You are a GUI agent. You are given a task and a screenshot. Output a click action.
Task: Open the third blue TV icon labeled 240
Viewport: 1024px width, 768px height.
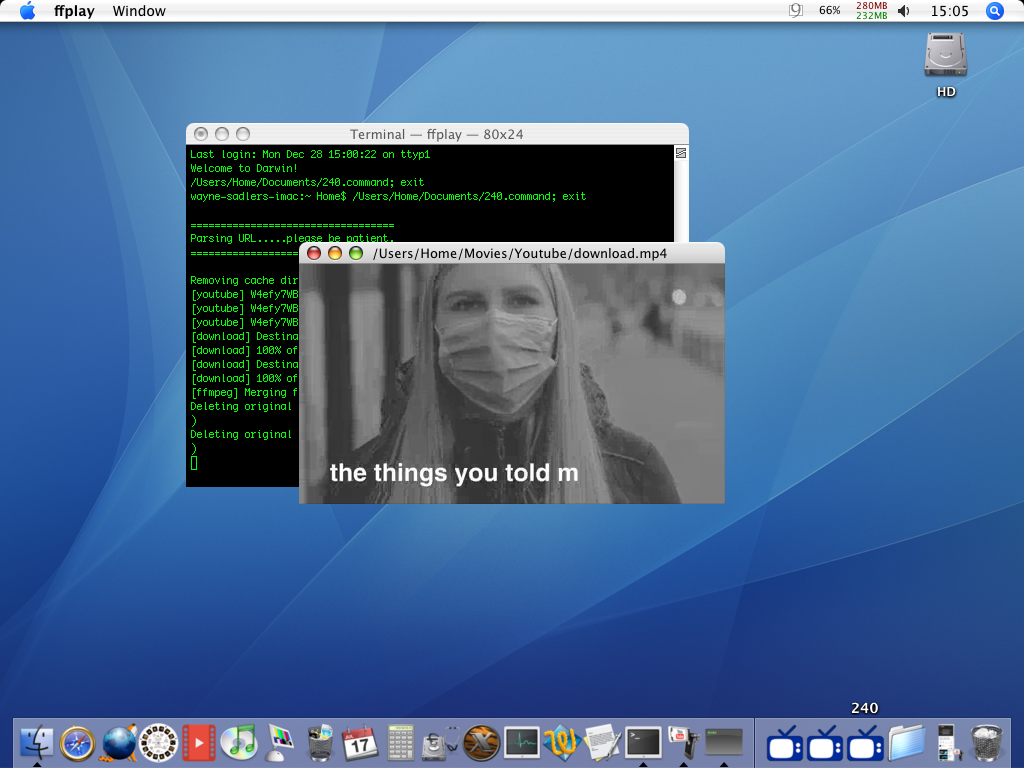tap(865, 743)
